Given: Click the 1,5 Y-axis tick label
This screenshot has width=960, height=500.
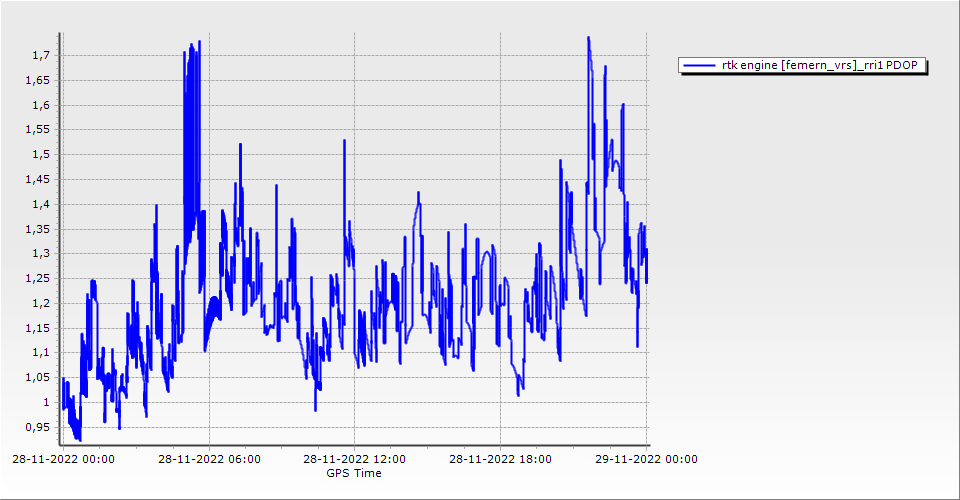Looking at the screenshot, I should click(40, 154).
